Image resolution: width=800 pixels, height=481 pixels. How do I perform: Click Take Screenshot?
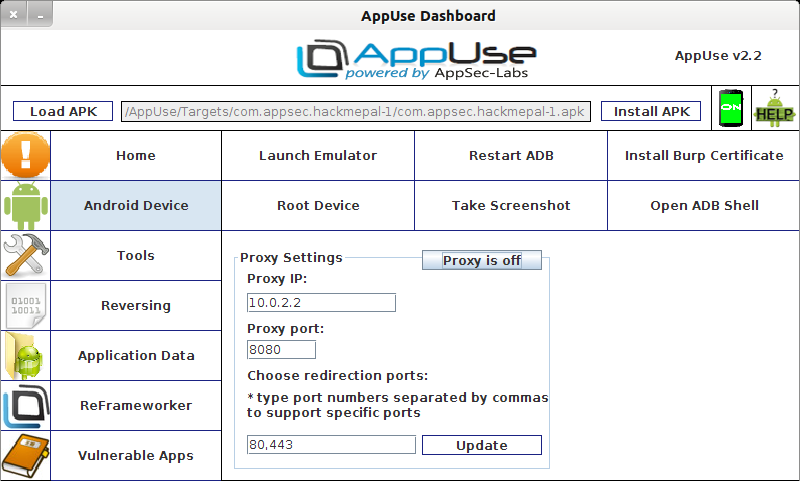click(x=511, y=206)
